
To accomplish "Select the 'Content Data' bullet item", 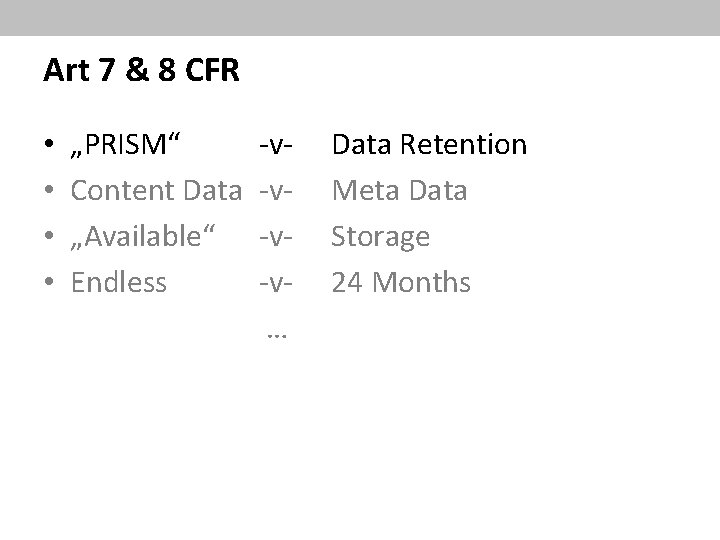I will 156,191.
